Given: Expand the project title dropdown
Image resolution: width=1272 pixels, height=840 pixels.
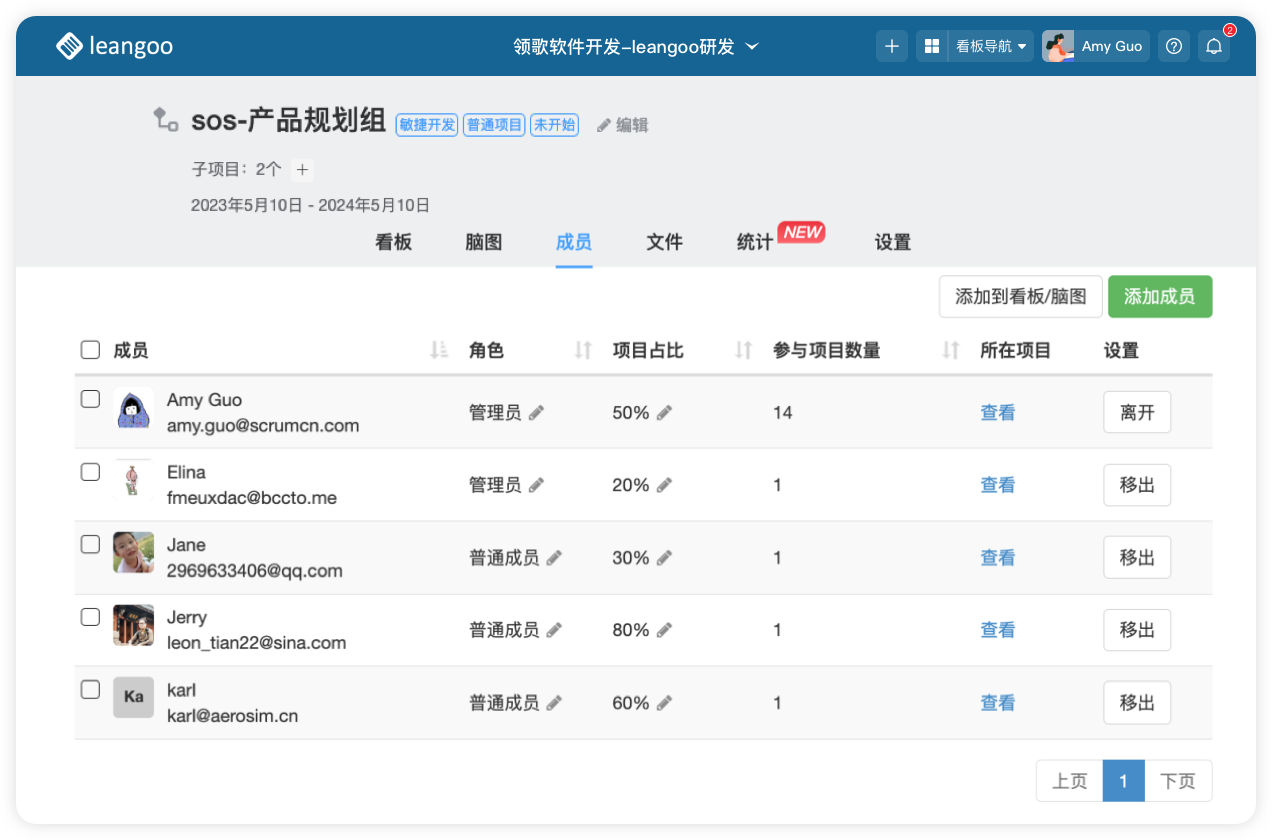Looking at the screenshot, I should coord(753,46).
